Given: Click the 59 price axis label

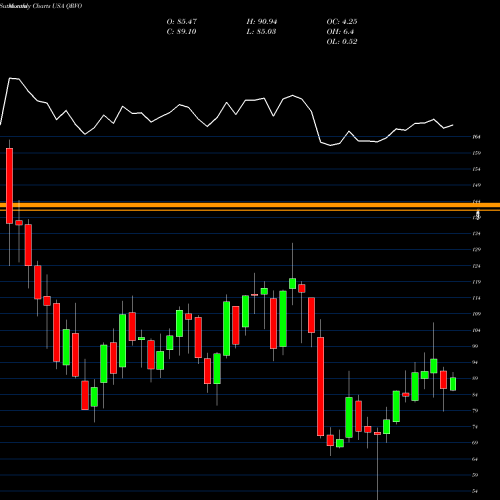Looking at the screenshot, I should click(475, 475).
